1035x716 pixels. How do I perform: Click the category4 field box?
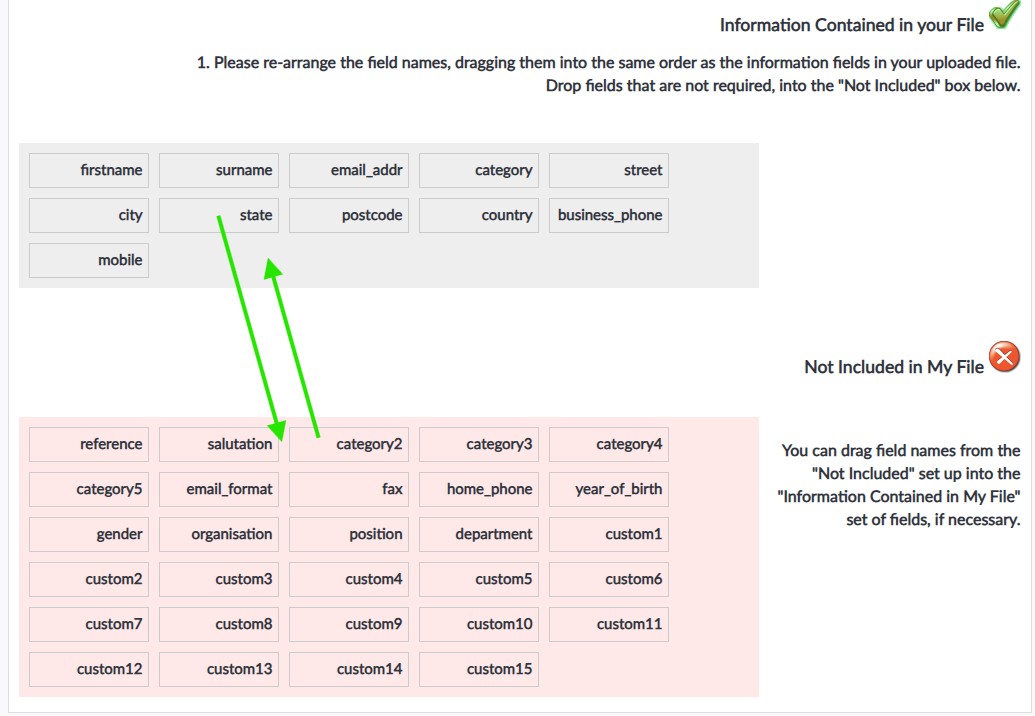[x=609, y=444]
